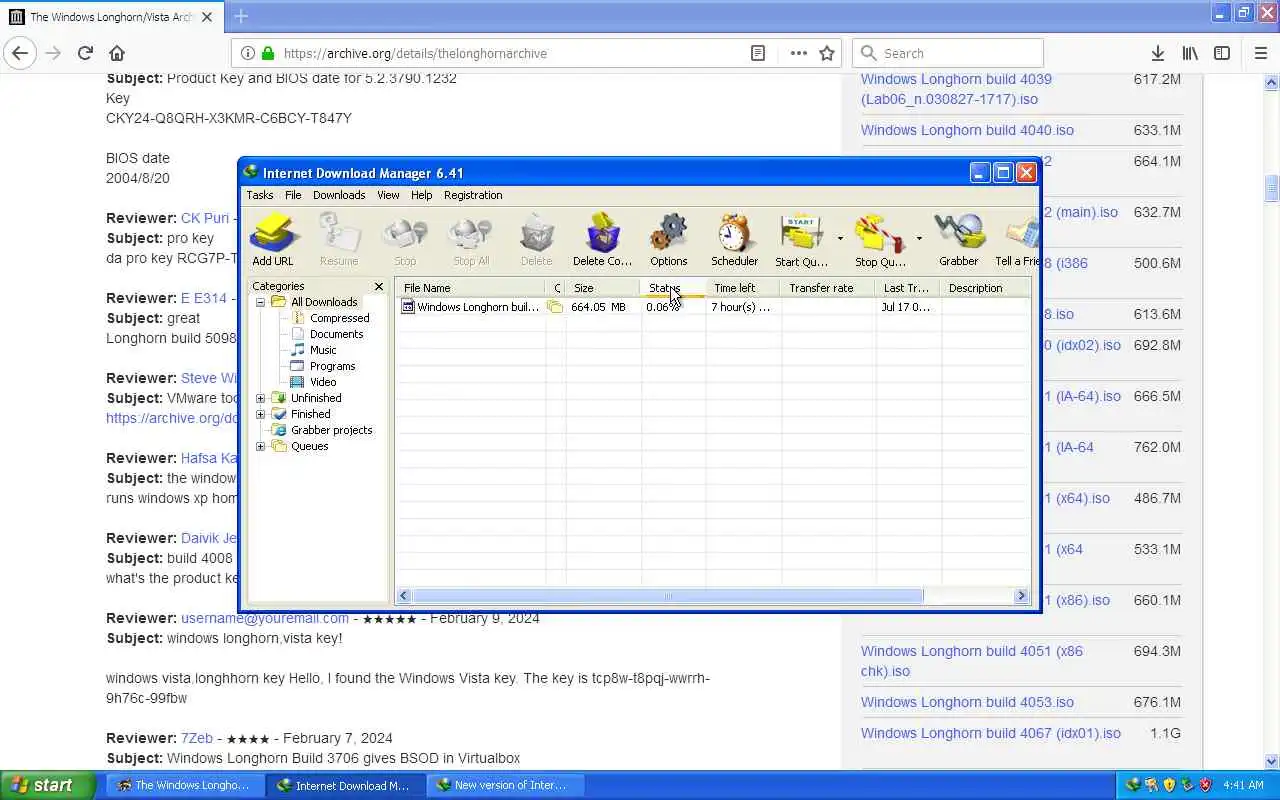Open Firefox page actions (three dots)
Screen dimensions: 1280x800
[798, 53]
